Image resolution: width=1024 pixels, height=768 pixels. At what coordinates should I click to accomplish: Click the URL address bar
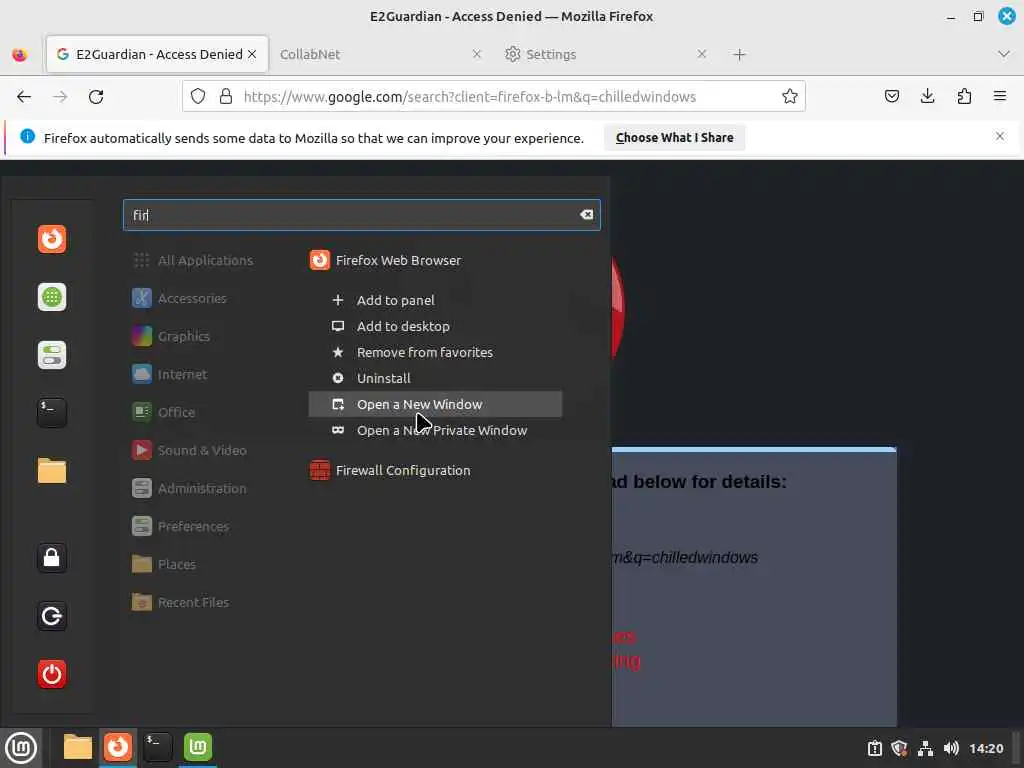(493, 97)
